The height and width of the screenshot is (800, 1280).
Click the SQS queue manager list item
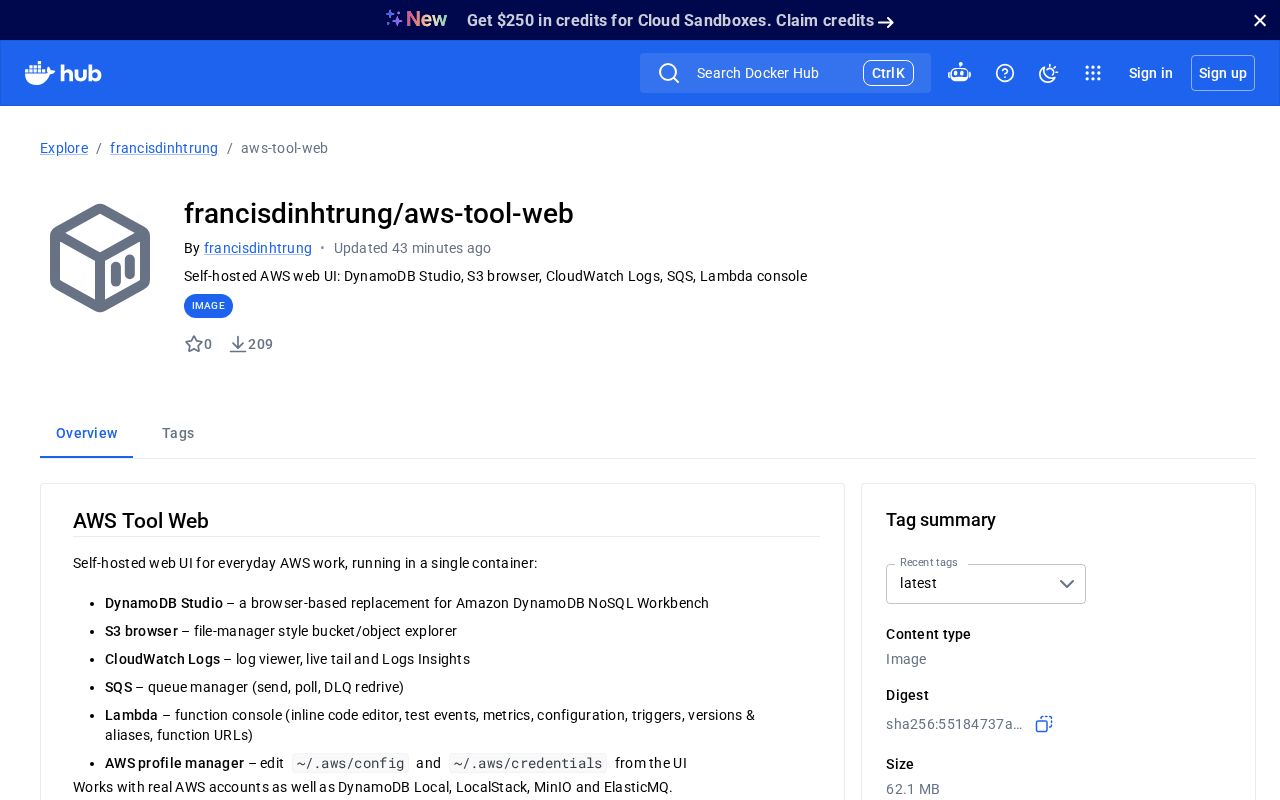pos(254,687)
